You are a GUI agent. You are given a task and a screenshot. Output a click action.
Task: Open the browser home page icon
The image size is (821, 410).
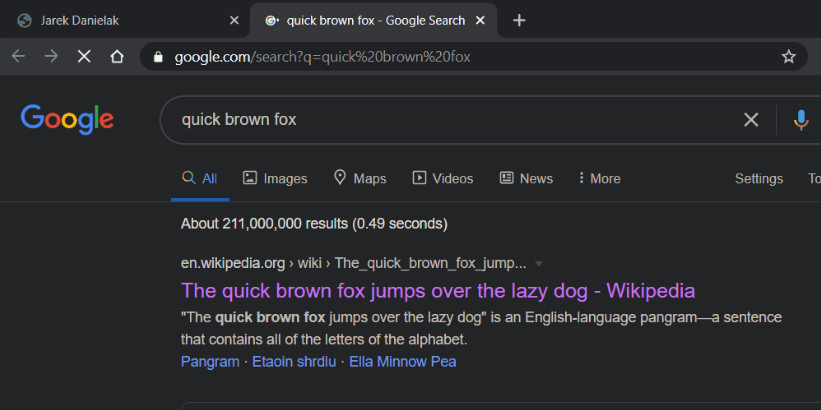(x=117, y=57)
